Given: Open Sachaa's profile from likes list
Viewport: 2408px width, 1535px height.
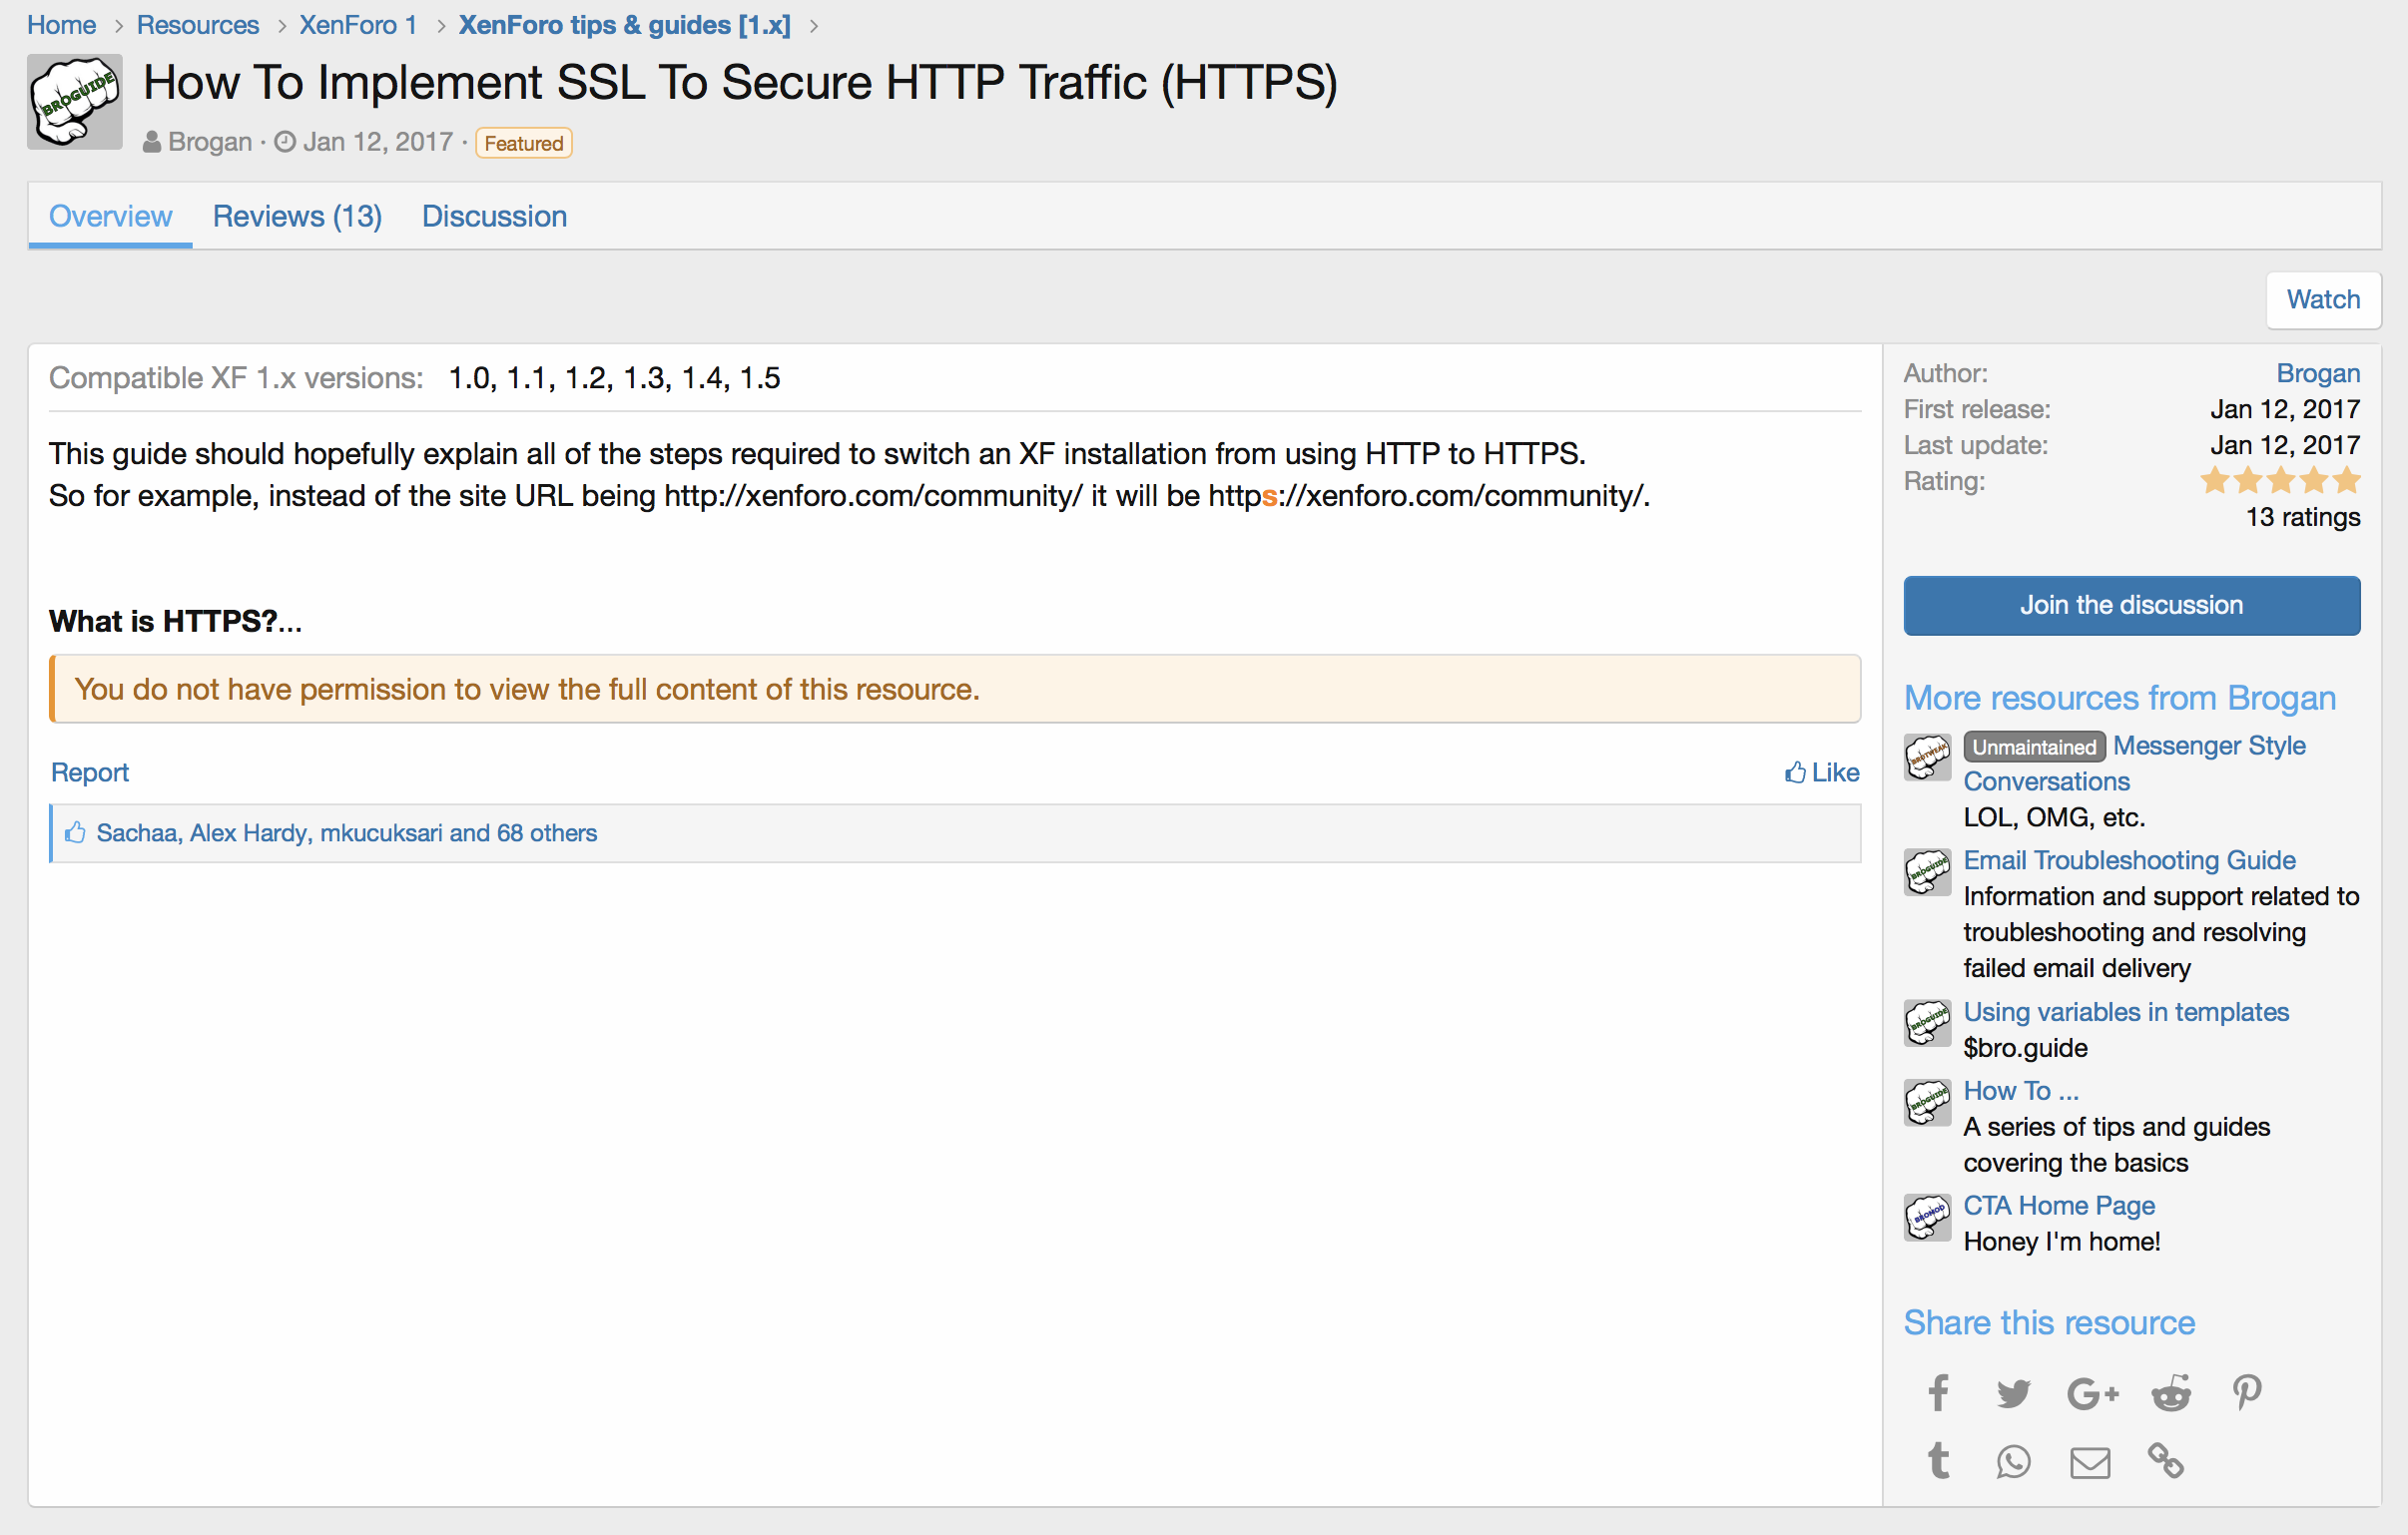Looking at the screenshot, I should (x=136, y=833).
